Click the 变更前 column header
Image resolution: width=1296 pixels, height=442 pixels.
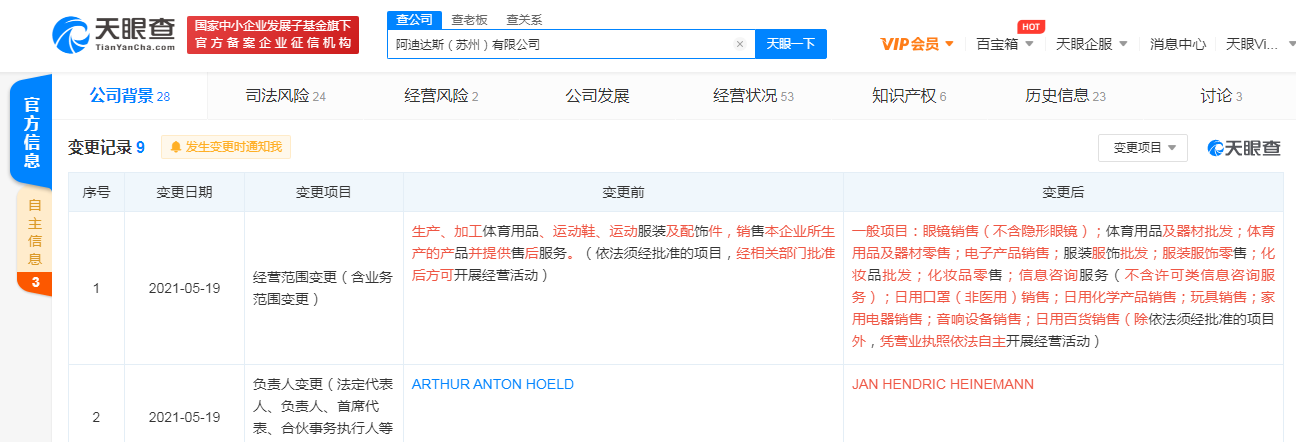623,192
